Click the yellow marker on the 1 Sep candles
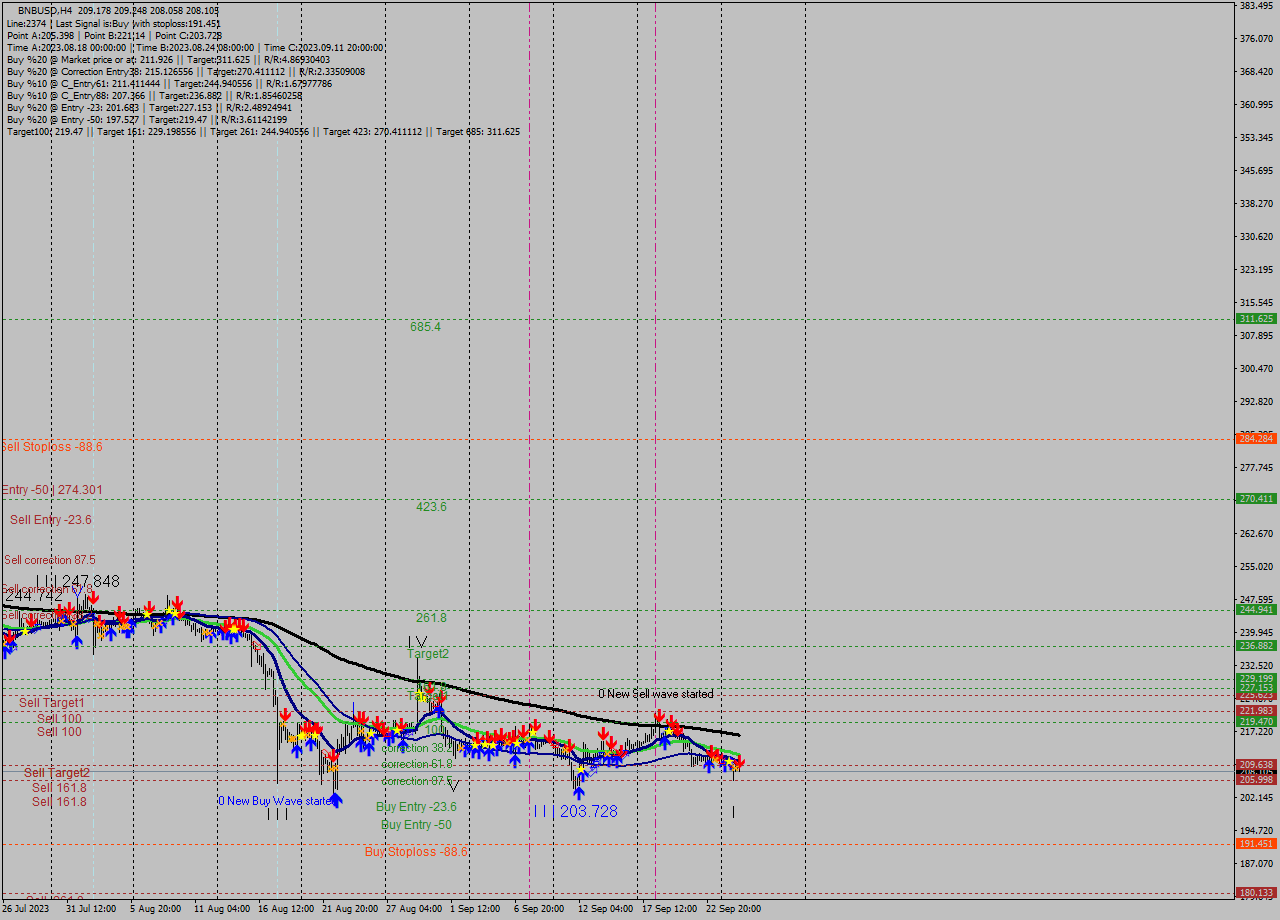 pyautogui.click(x=475, y=745)
